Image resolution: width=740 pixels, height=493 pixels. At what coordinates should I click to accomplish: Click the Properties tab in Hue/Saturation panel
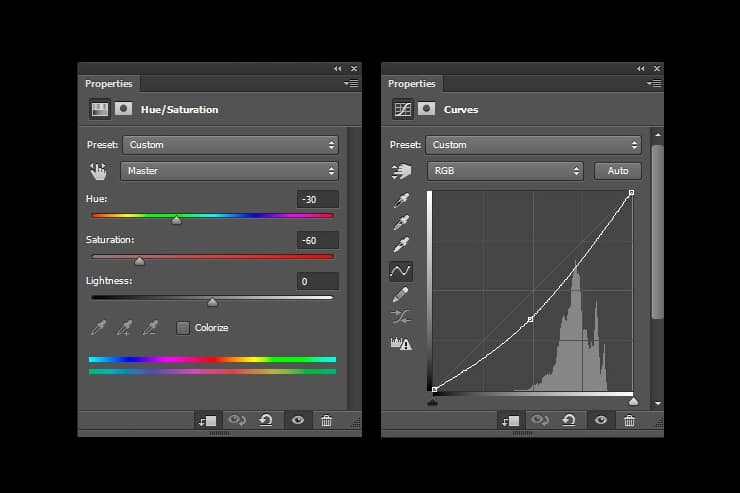tap(108, 84)
